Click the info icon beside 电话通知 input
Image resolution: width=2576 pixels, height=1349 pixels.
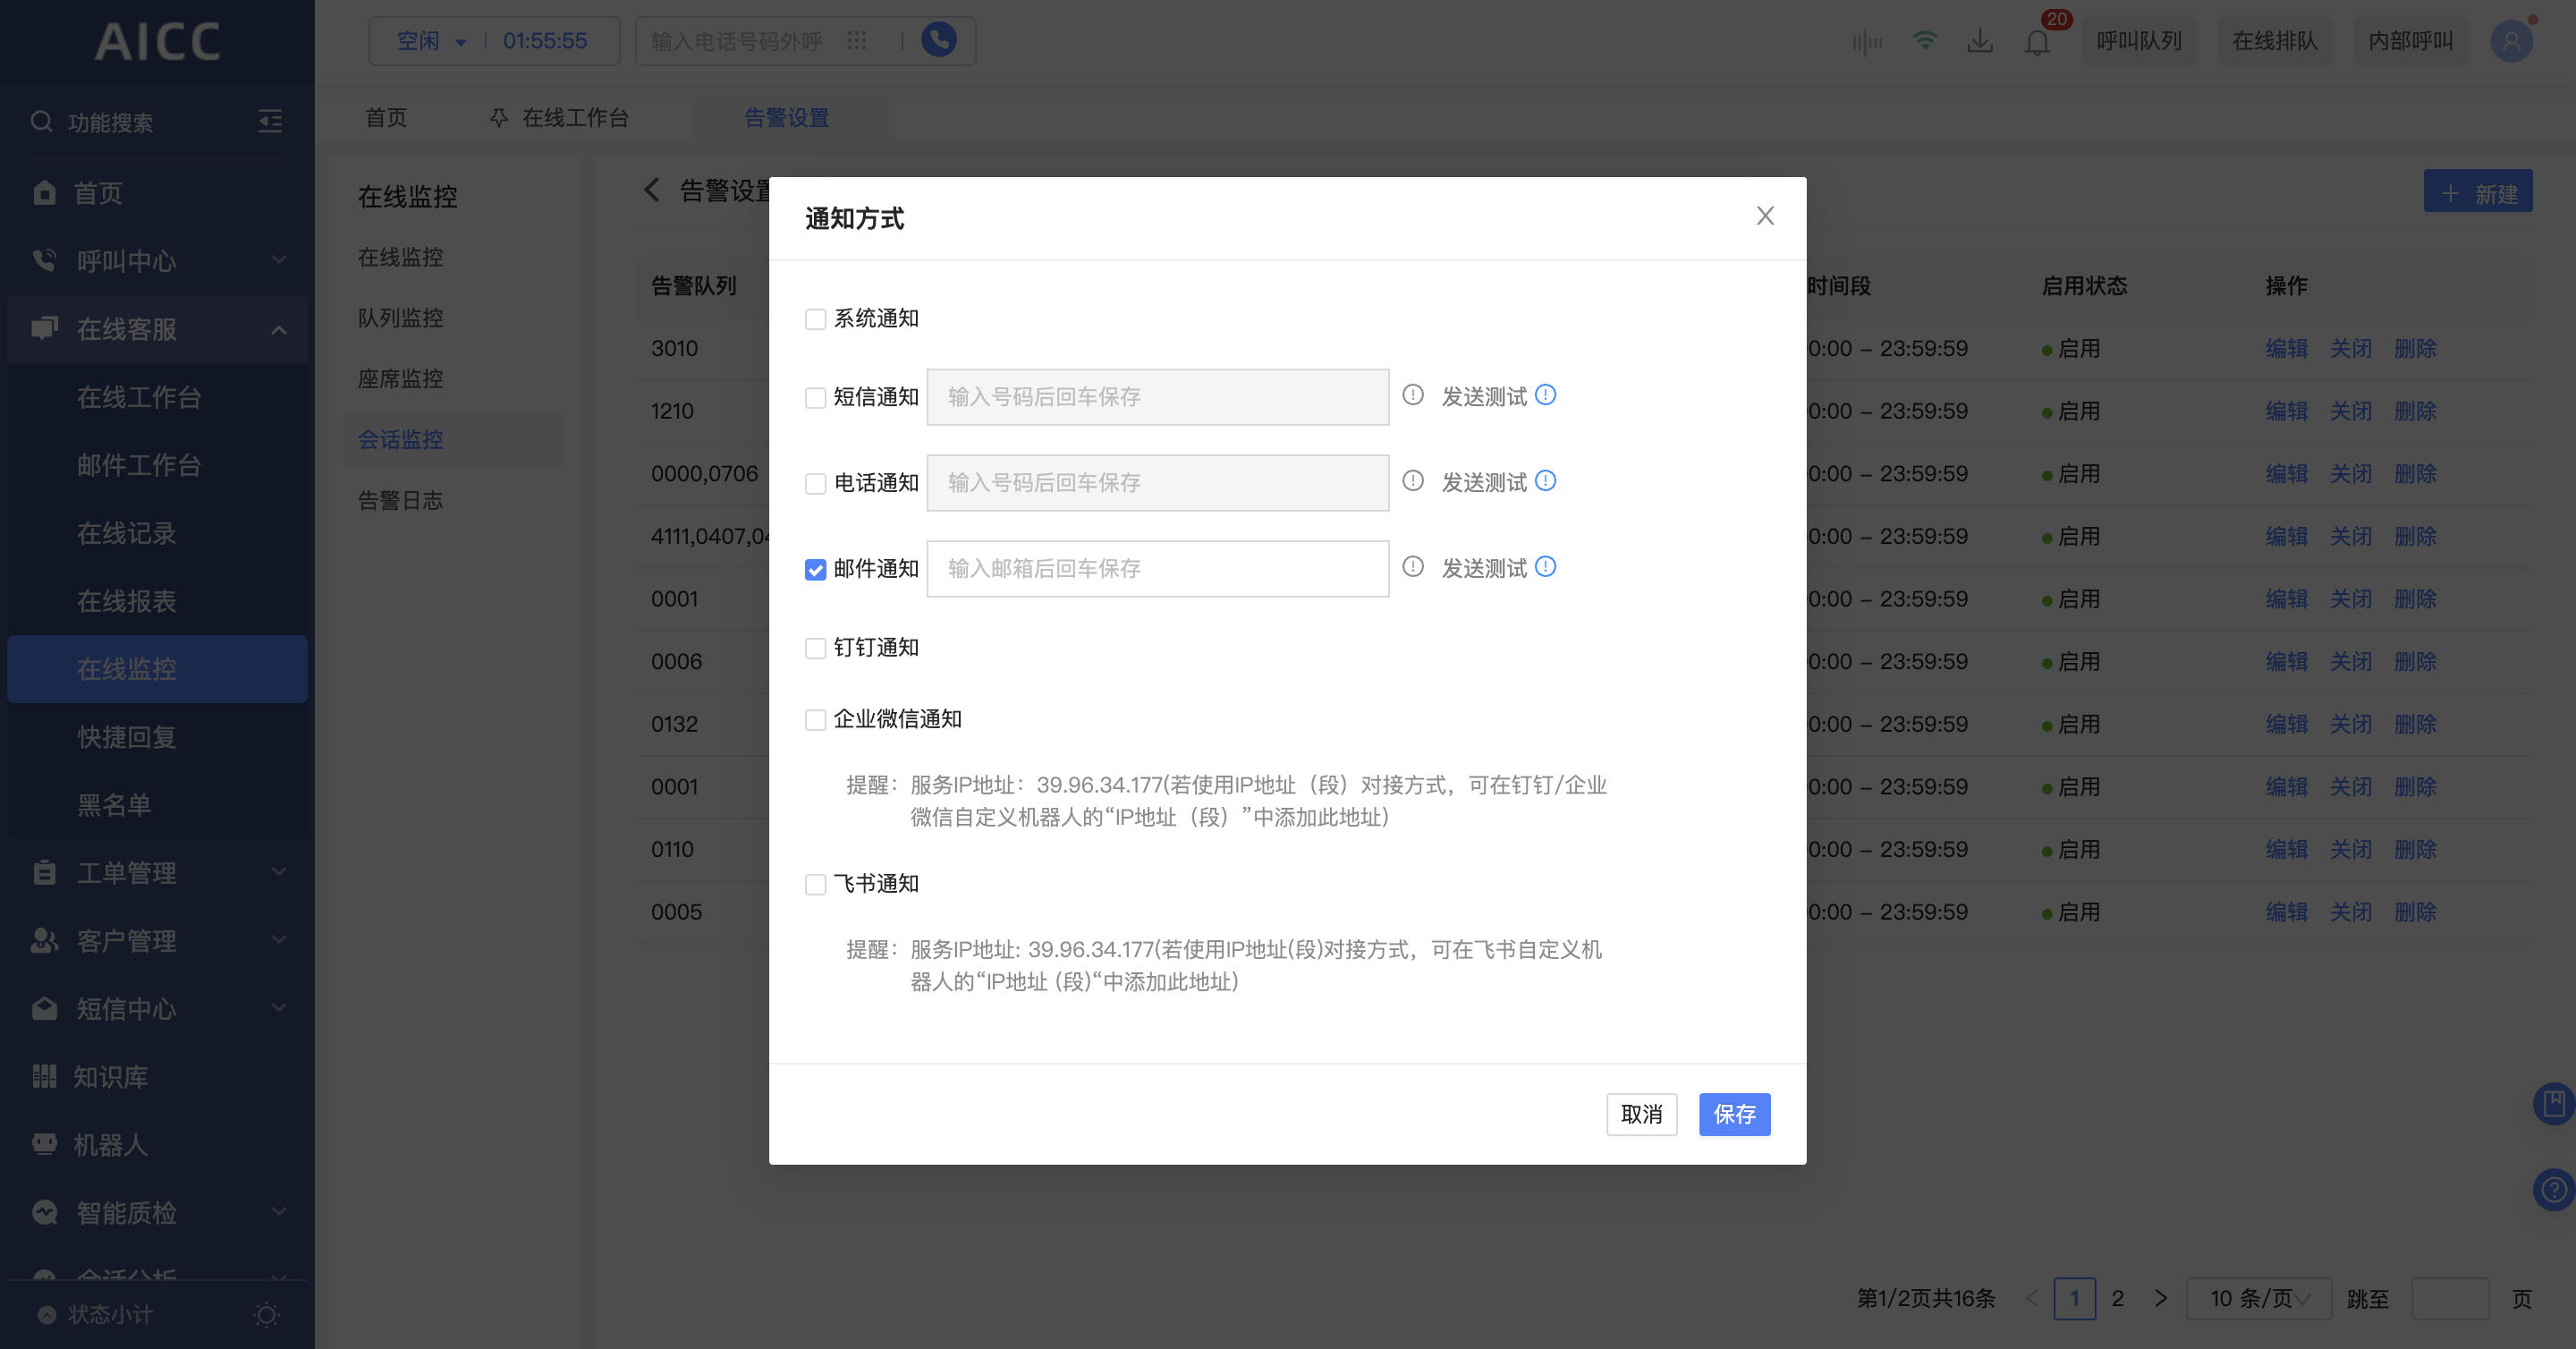coord(1412,481)
